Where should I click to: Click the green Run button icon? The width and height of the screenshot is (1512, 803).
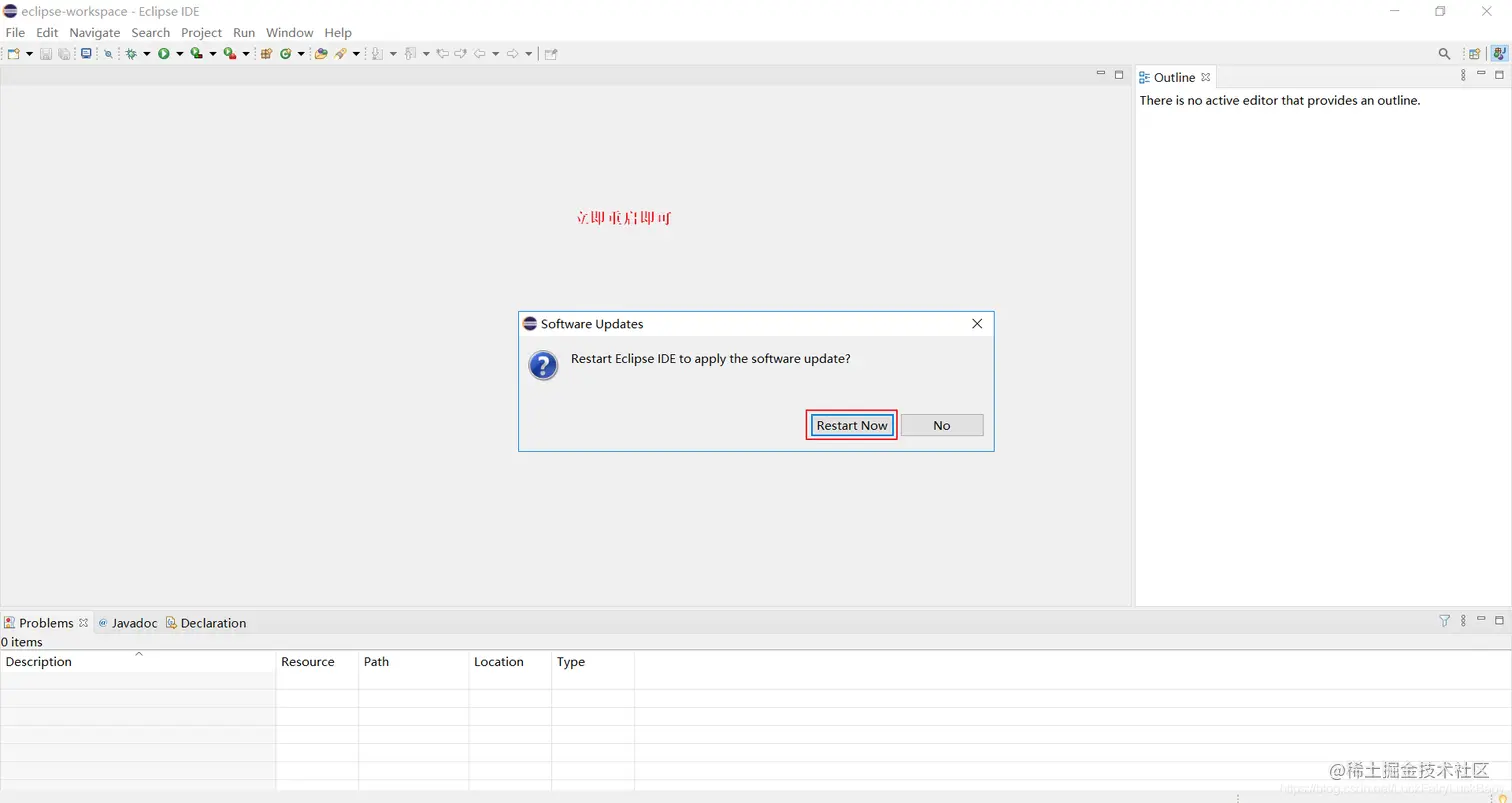163,53
